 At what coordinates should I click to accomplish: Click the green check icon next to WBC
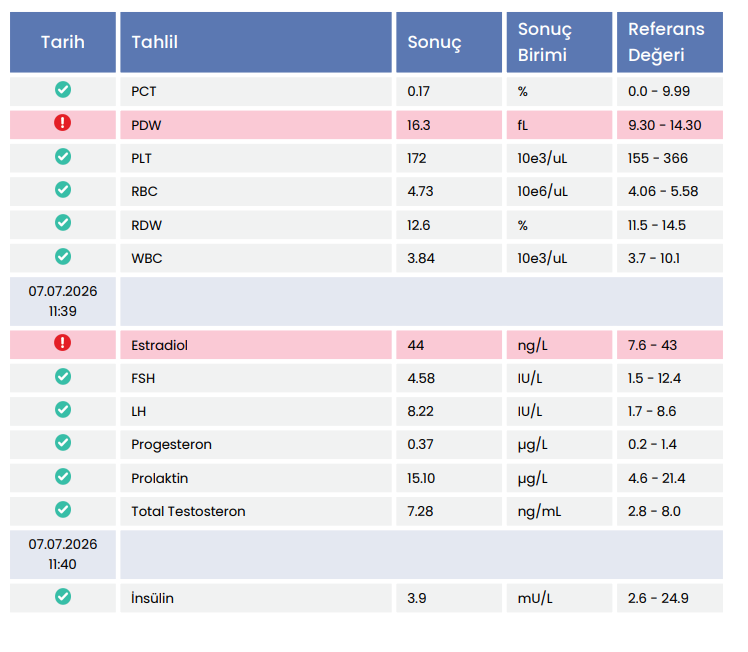[x=62, y=257]
